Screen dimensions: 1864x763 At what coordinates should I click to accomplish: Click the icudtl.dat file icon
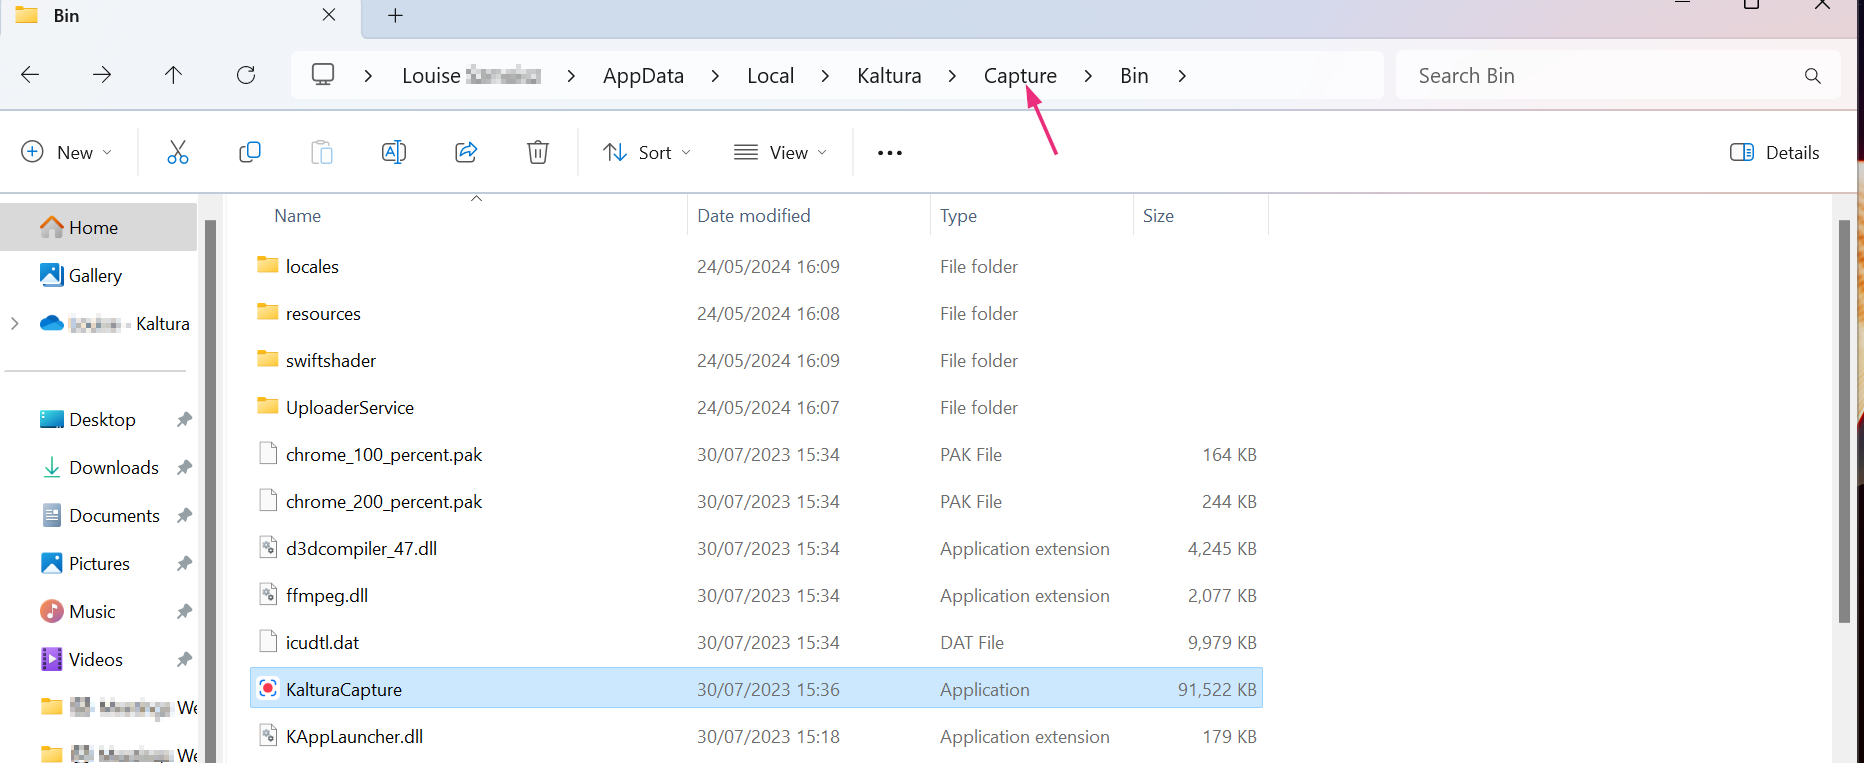268,641
